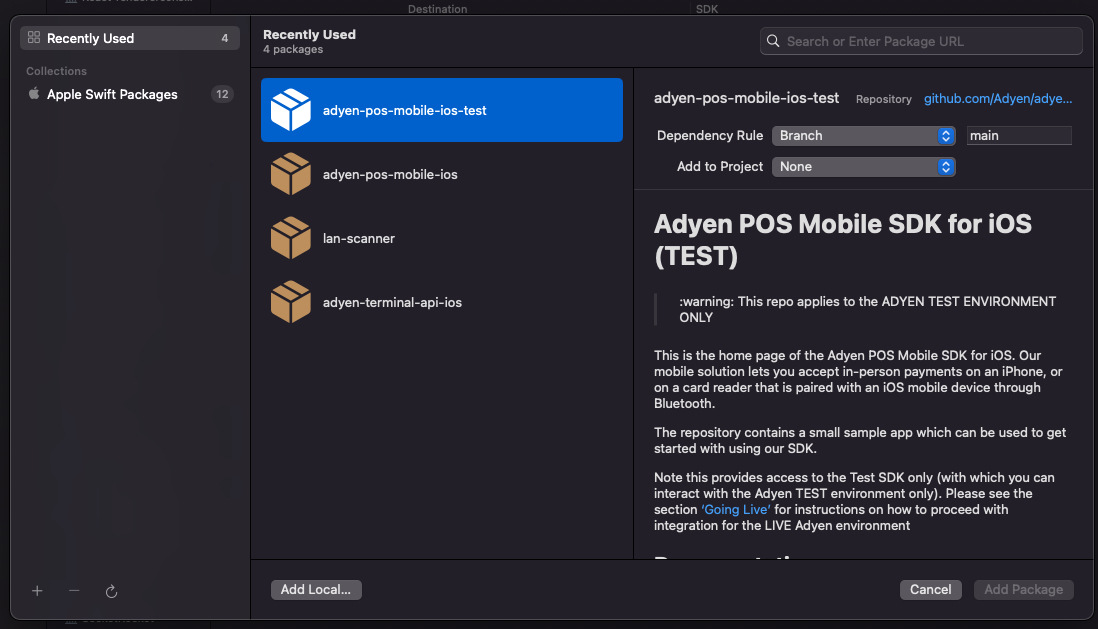
Task: Remove collection with the minus icon
Action: 74,591
